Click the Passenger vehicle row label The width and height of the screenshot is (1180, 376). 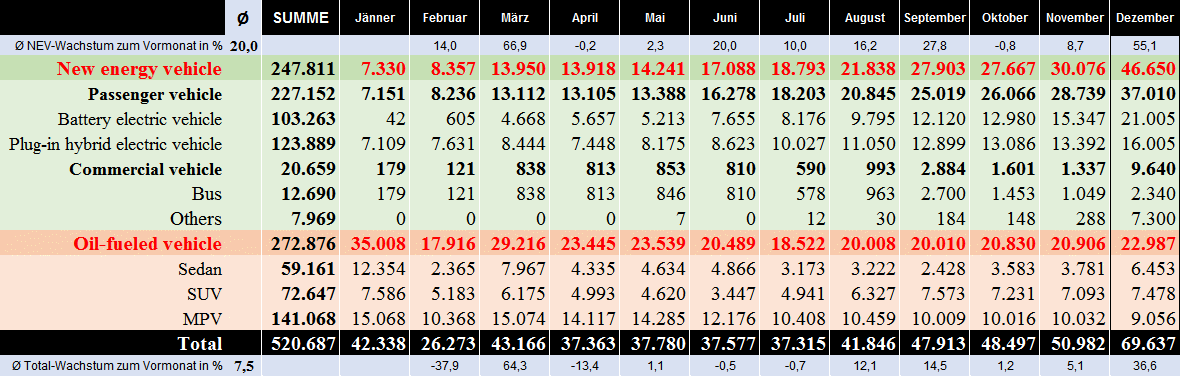coord(155,95)
